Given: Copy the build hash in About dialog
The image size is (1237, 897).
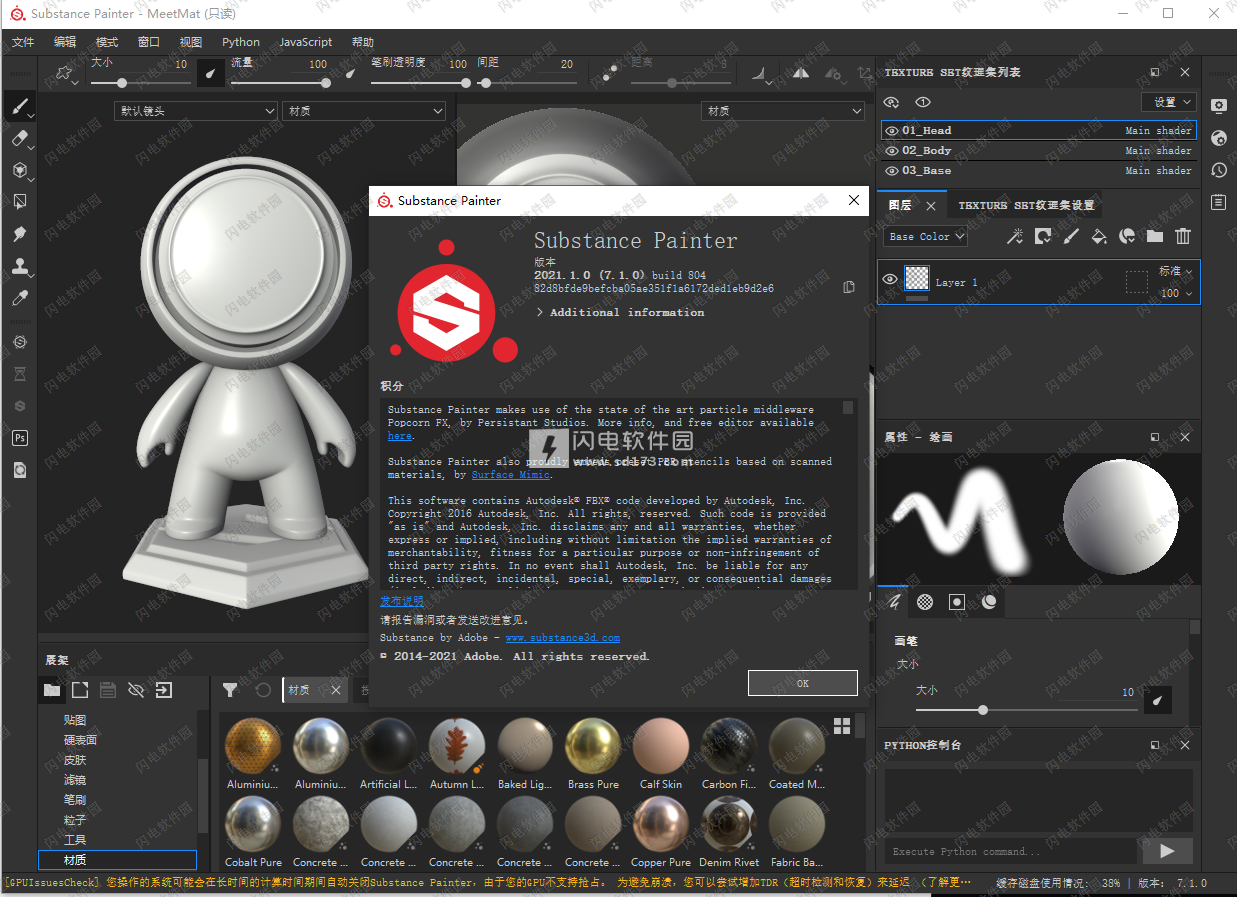Looking at the screenshot, I should [x=849, y=287].
